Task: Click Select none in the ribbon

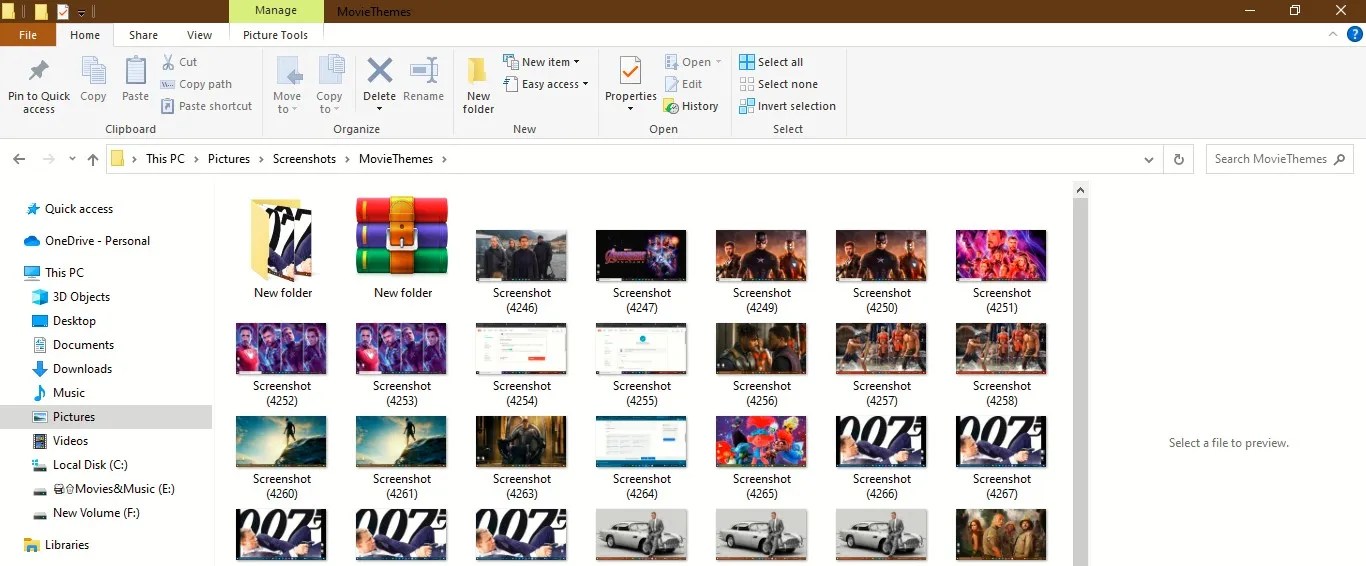Action: tap(778, 84)
